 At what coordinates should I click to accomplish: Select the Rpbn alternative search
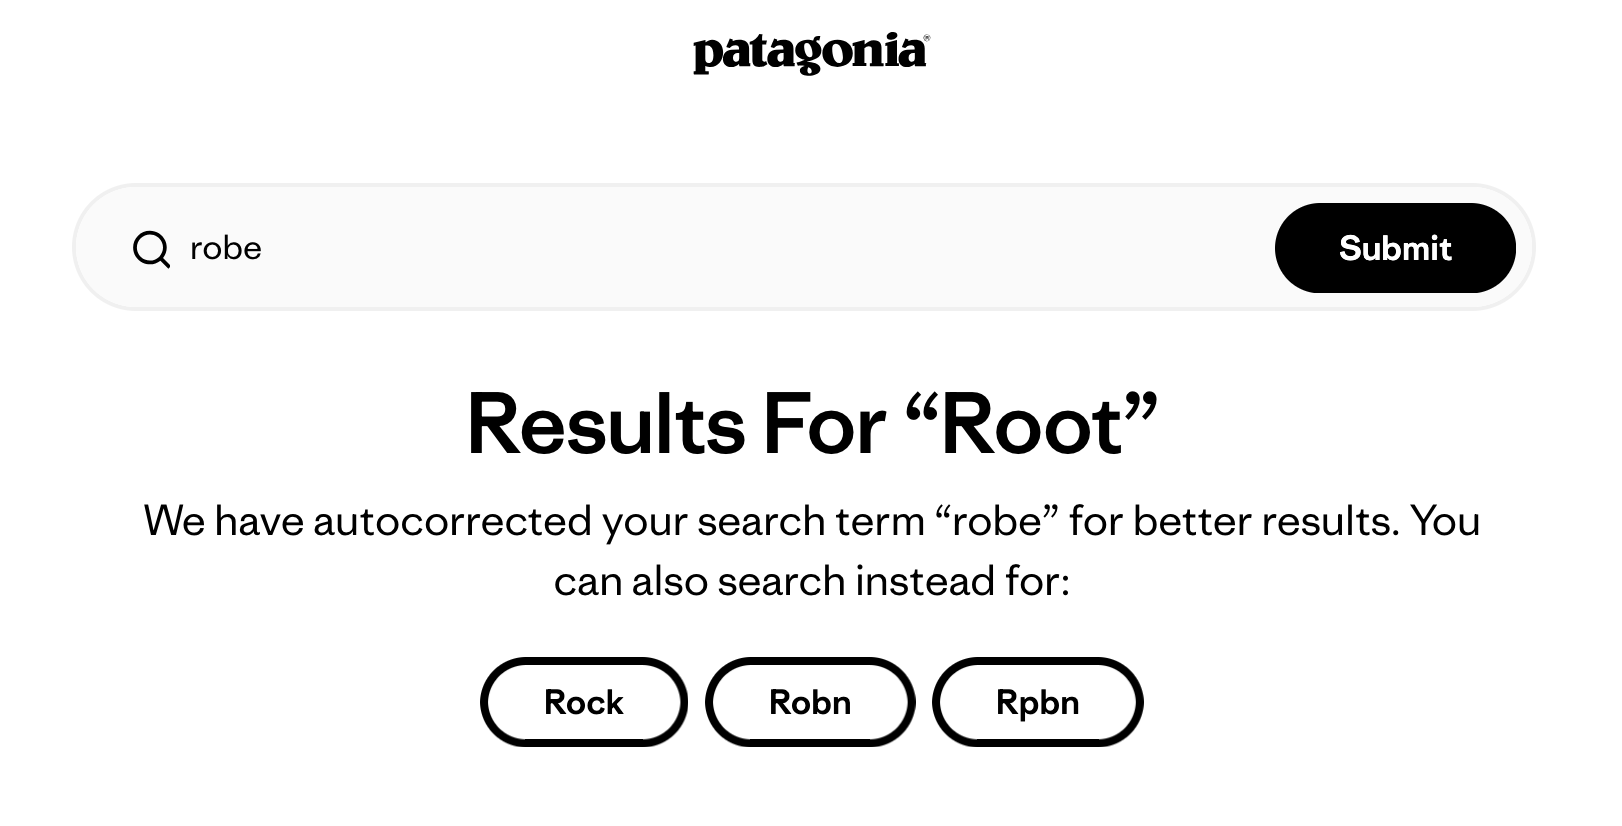[x=1038, y=702]
